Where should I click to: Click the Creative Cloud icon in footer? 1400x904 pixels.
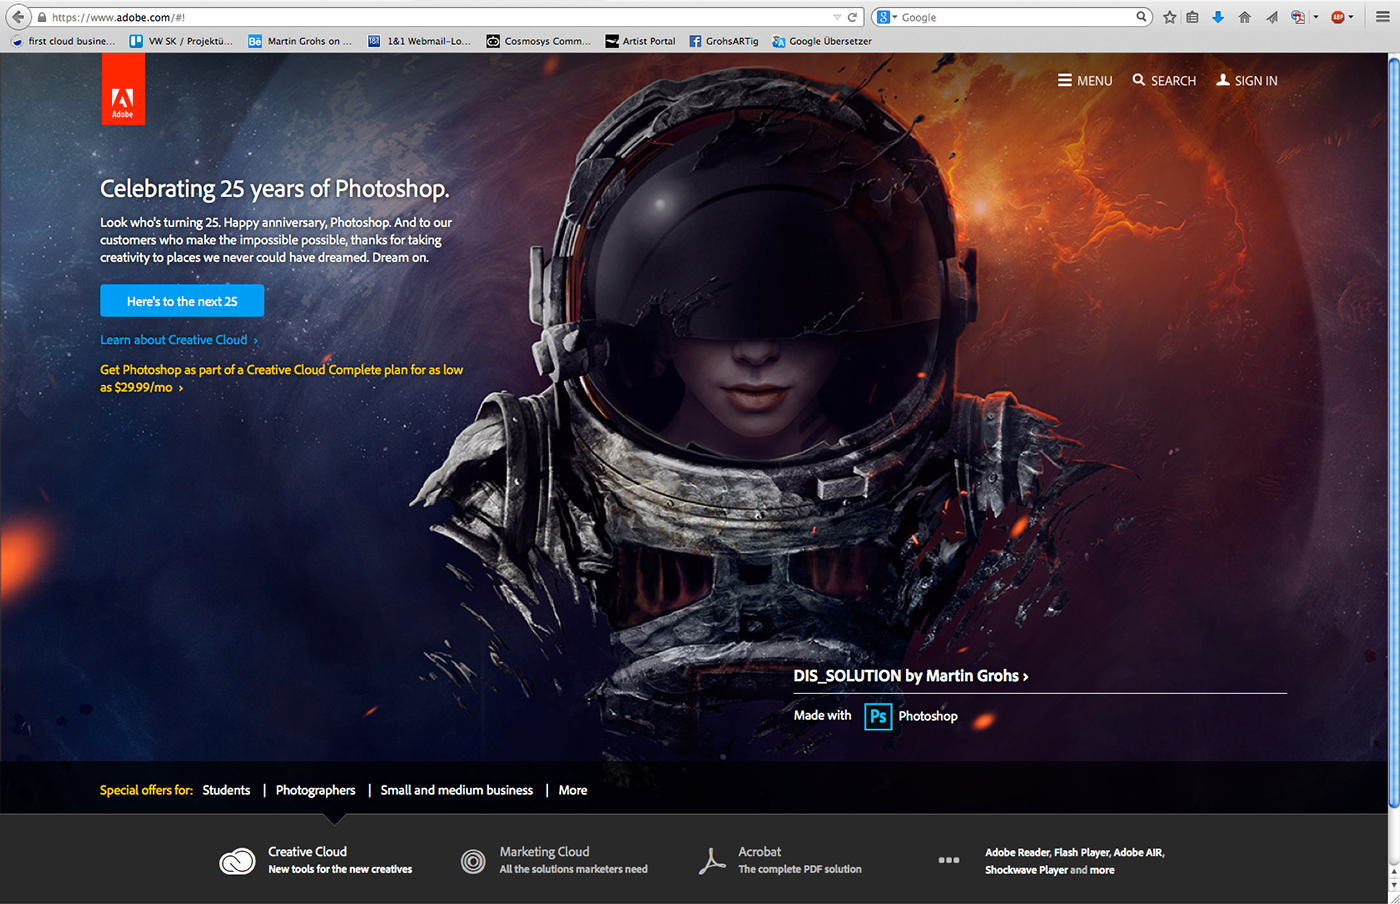click(x=237, y=861)
